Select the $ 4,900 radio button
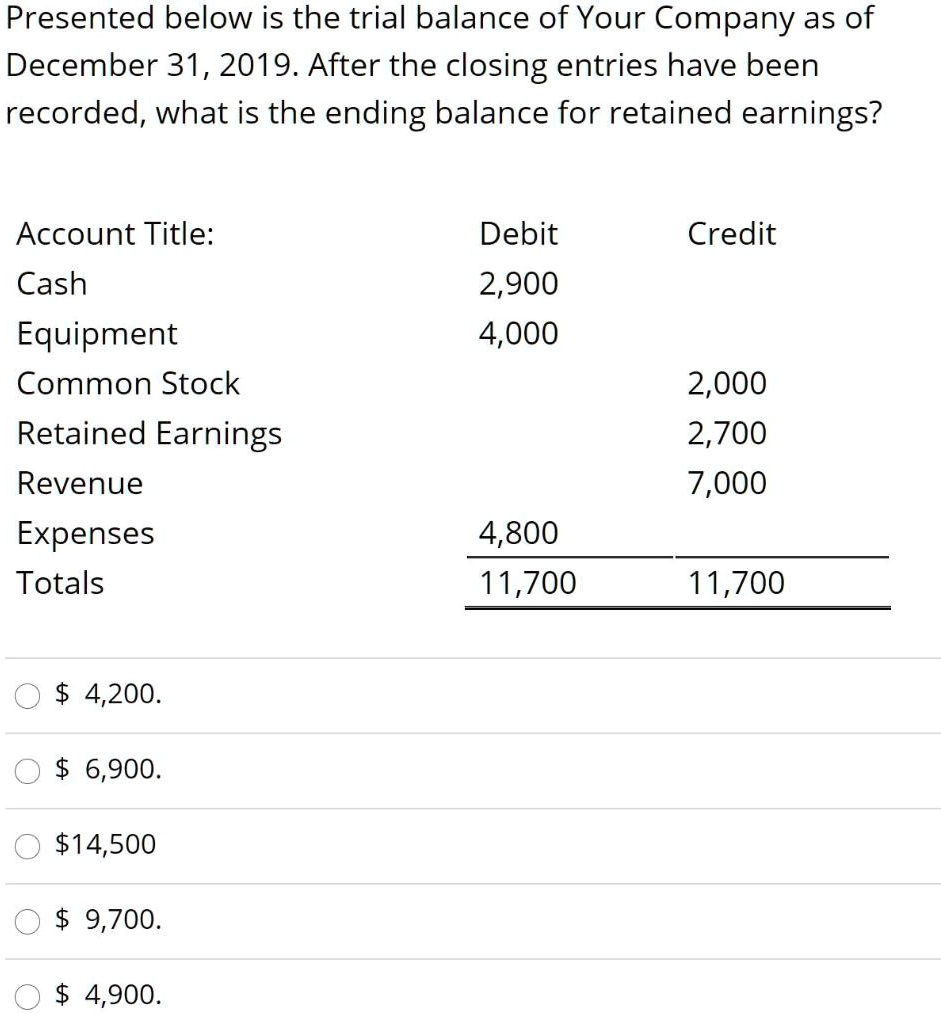This screenshot has width=941, height=1014. click(x=26, y=996)
